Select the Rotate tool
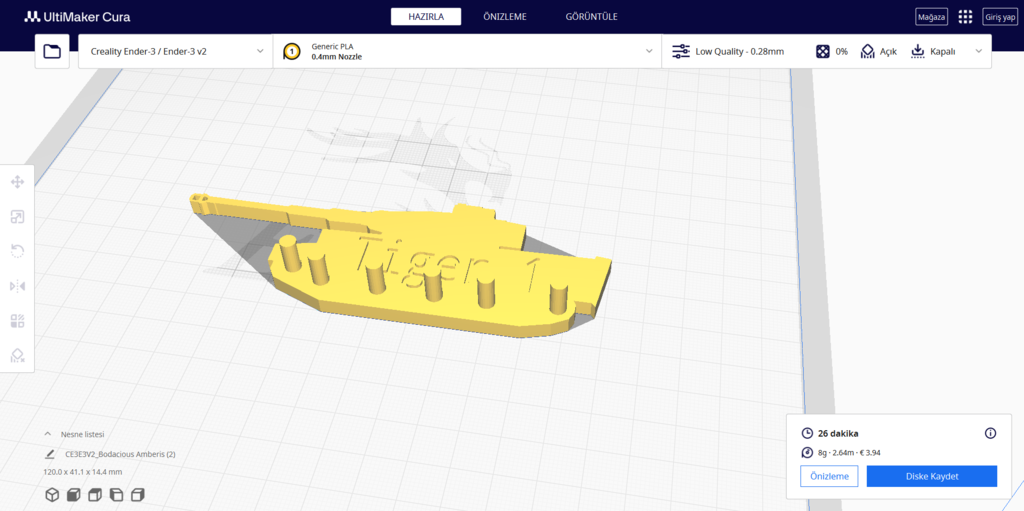The width and height of the screenshot is (1024, 511). [x=18, y=252]
